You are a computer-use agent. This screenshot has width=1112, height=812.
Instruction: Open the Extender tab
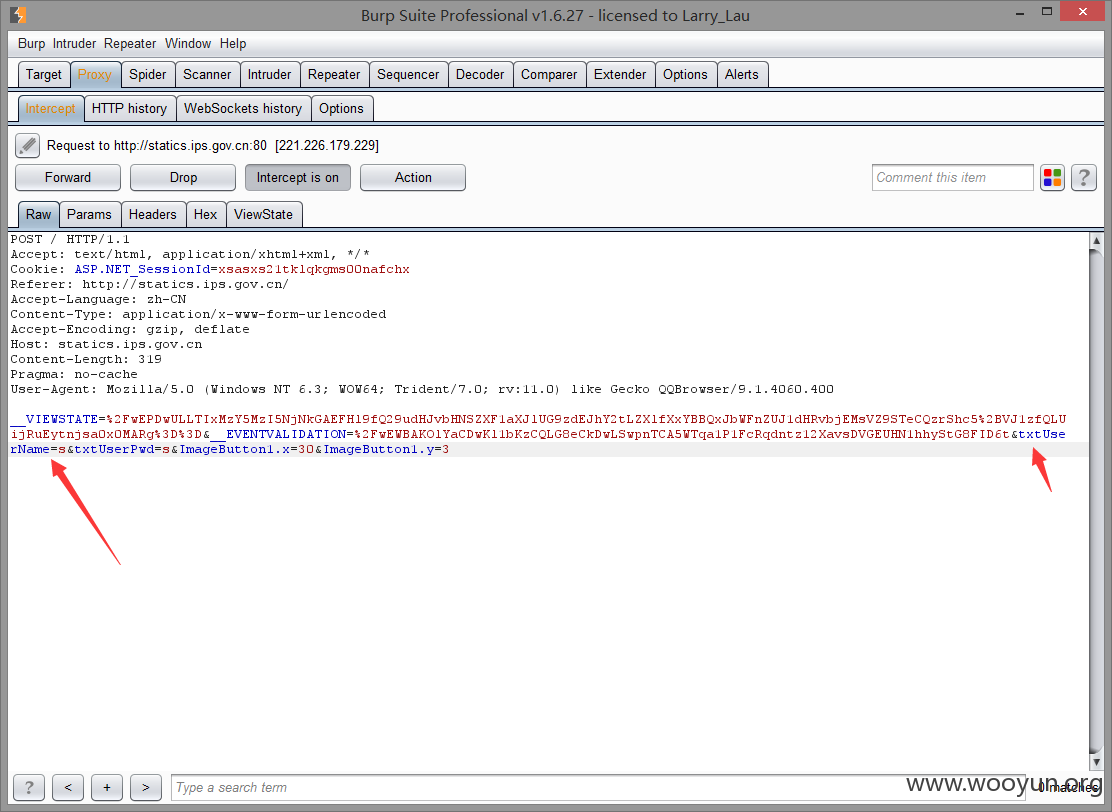(620, 74)
